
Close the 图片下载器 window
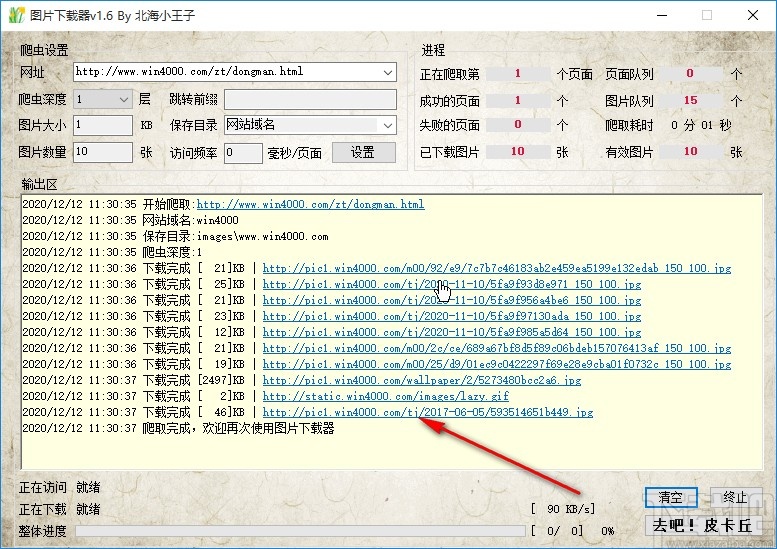click(x=753, y=15)
